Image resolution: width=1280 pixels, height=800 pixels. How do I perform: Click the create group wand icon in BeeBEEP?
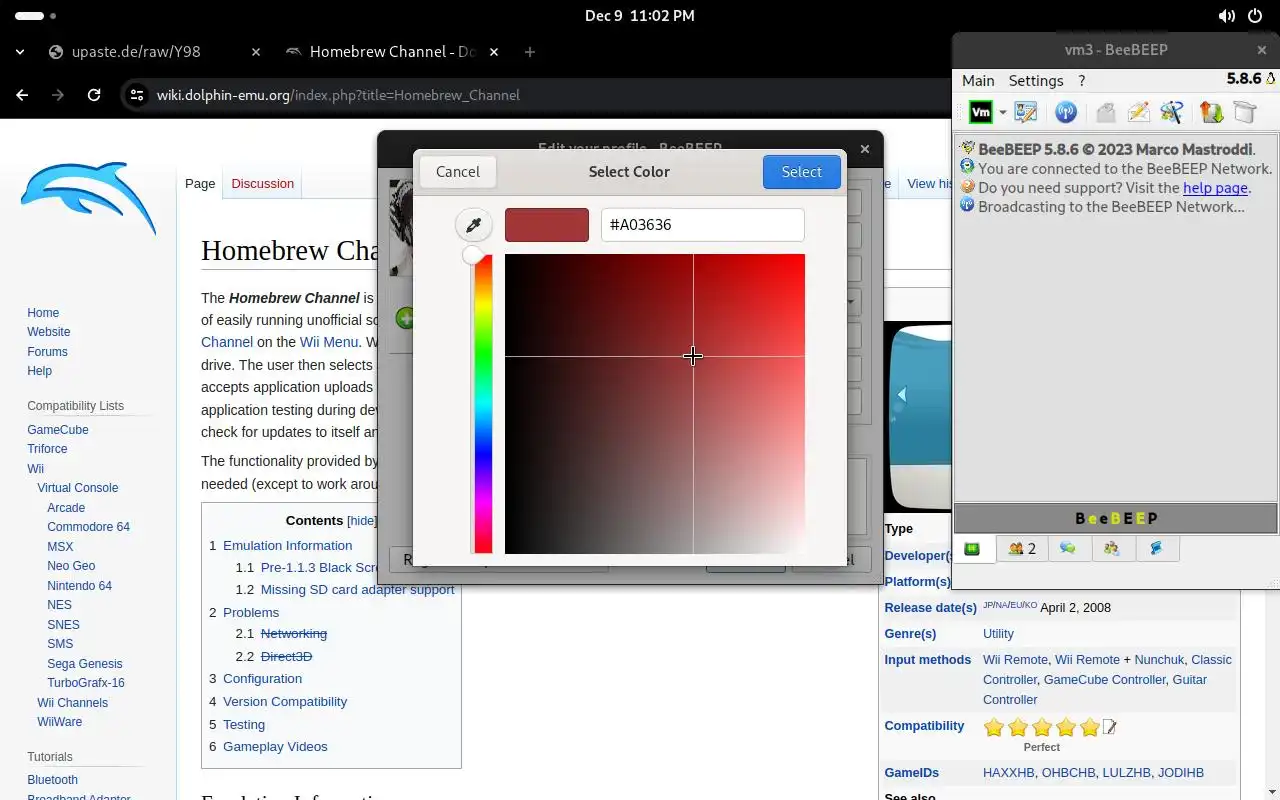[x=1171, y=112]
